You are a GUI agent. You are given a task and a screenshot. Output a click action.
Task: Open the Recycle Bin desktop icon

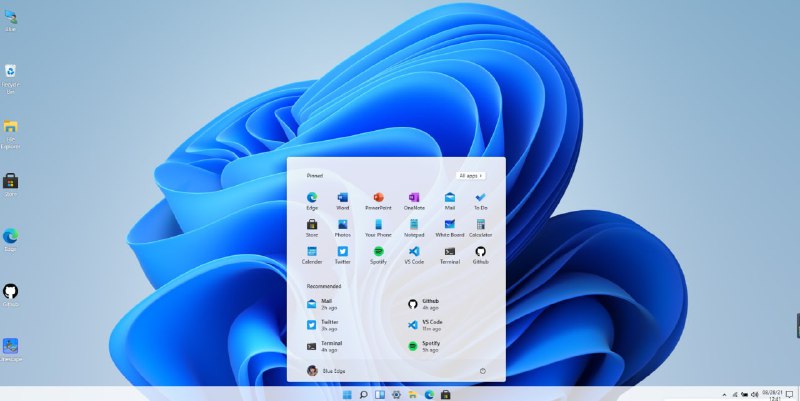10,79
